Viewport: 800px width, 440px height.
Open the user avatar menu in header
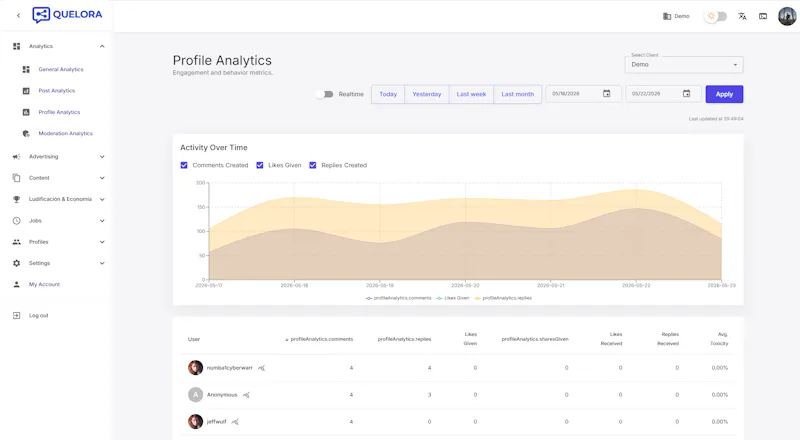click(x=787, y=16)
